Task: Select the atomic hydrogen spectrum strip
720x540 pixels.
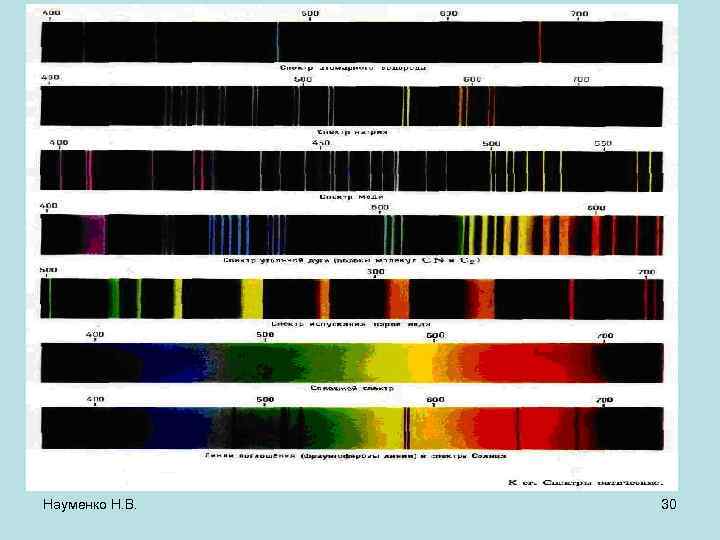Action: click(352, 42)
